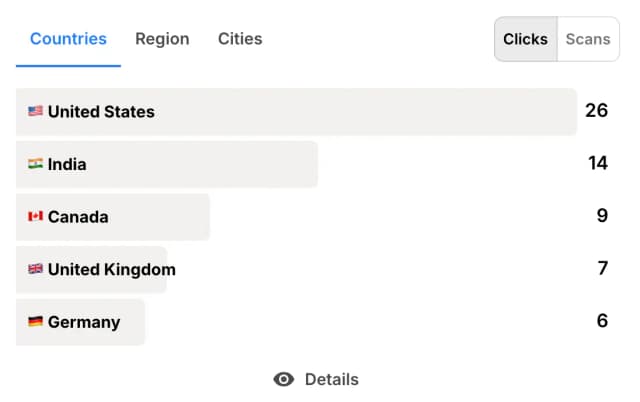Click the India flag icon
Screen dimensions: 640x402
point(35,164)
